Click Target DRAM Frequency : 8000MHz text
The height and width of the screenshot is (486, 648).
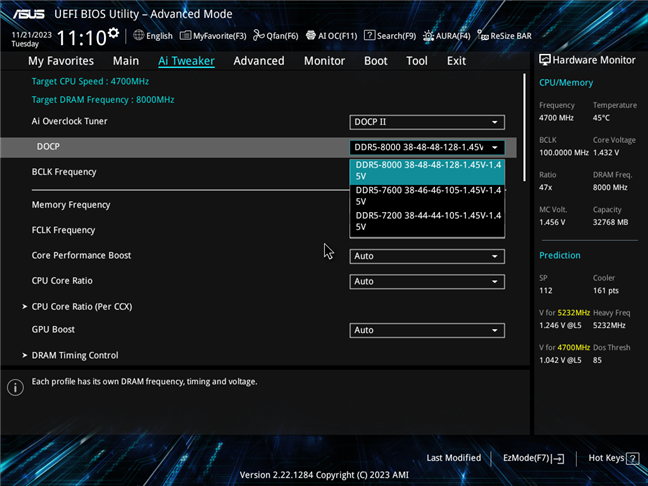pyautogui.click(x=103, y=100)
